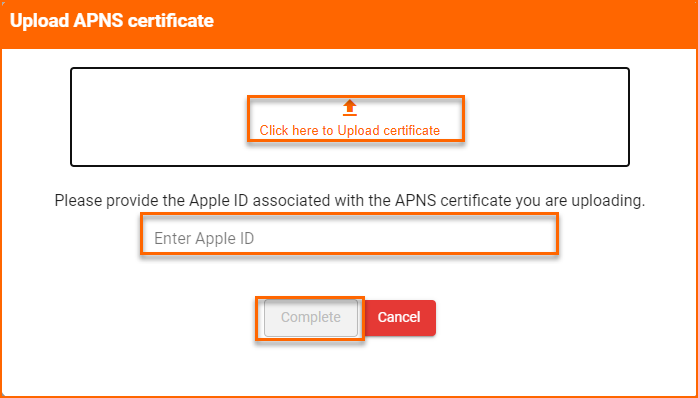
Task: Open the 'Click here to Upload certificate' link
Action: coord(349,130)
